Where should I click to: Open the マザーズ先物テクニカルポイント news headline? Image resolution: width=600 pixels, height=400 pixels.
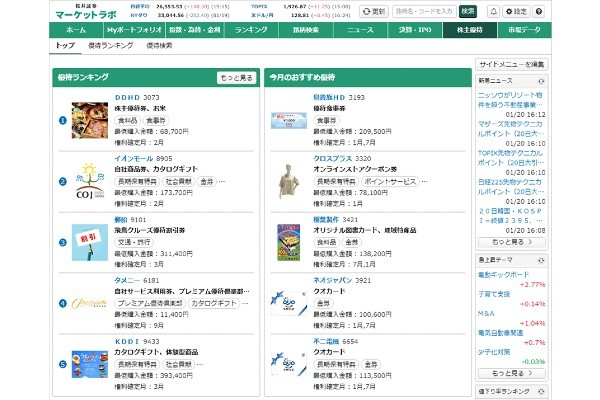pos(511,129)
